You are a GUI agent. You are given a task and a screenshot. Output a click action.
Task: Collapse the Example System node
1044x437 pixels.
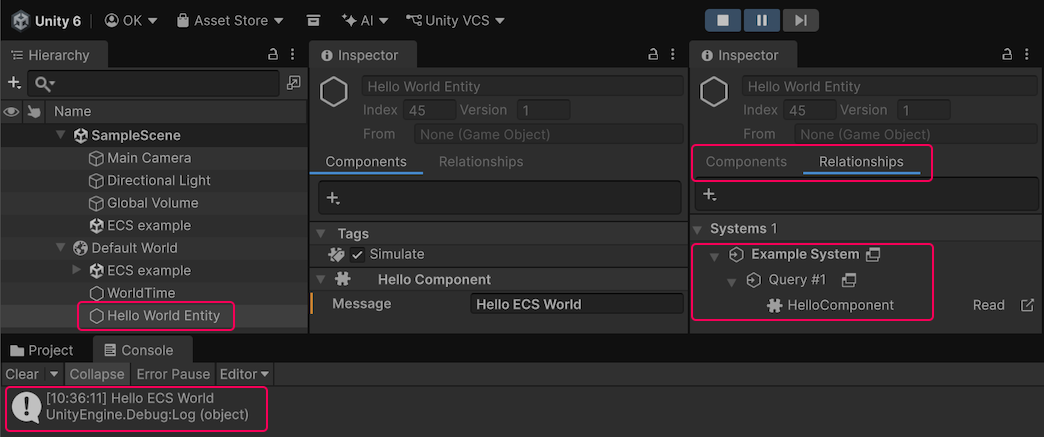714,256
